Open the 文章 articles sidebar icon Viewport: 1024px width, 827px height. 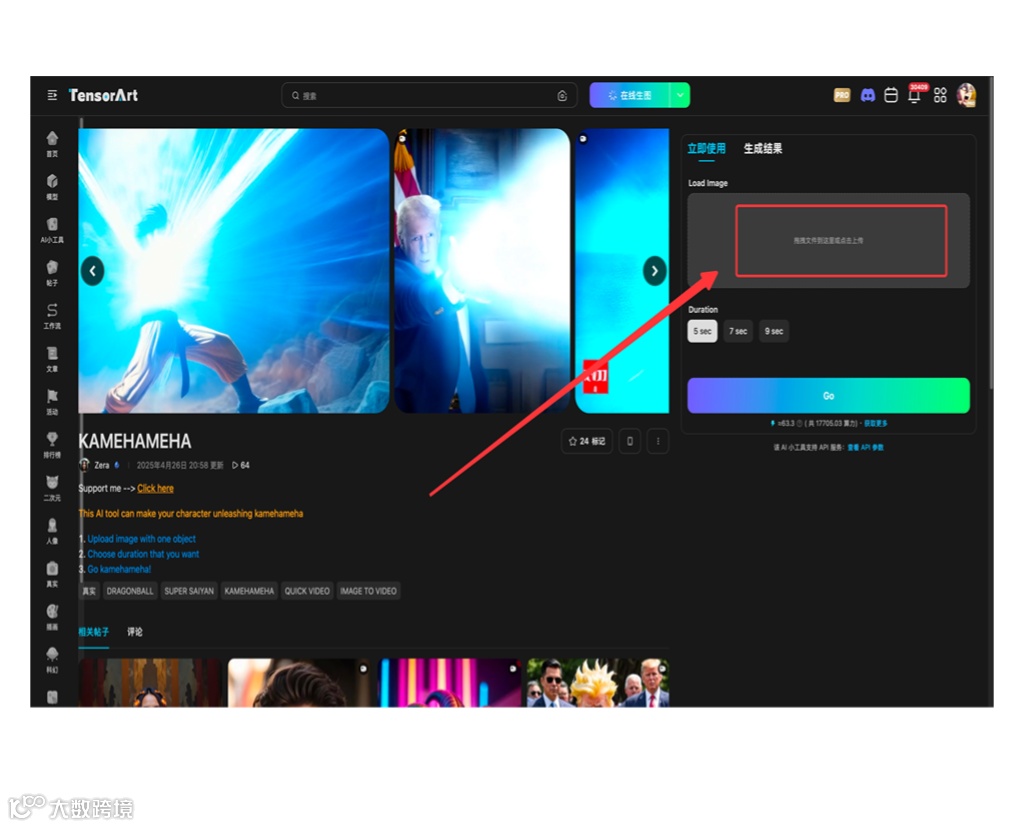(x=52, y=359)
